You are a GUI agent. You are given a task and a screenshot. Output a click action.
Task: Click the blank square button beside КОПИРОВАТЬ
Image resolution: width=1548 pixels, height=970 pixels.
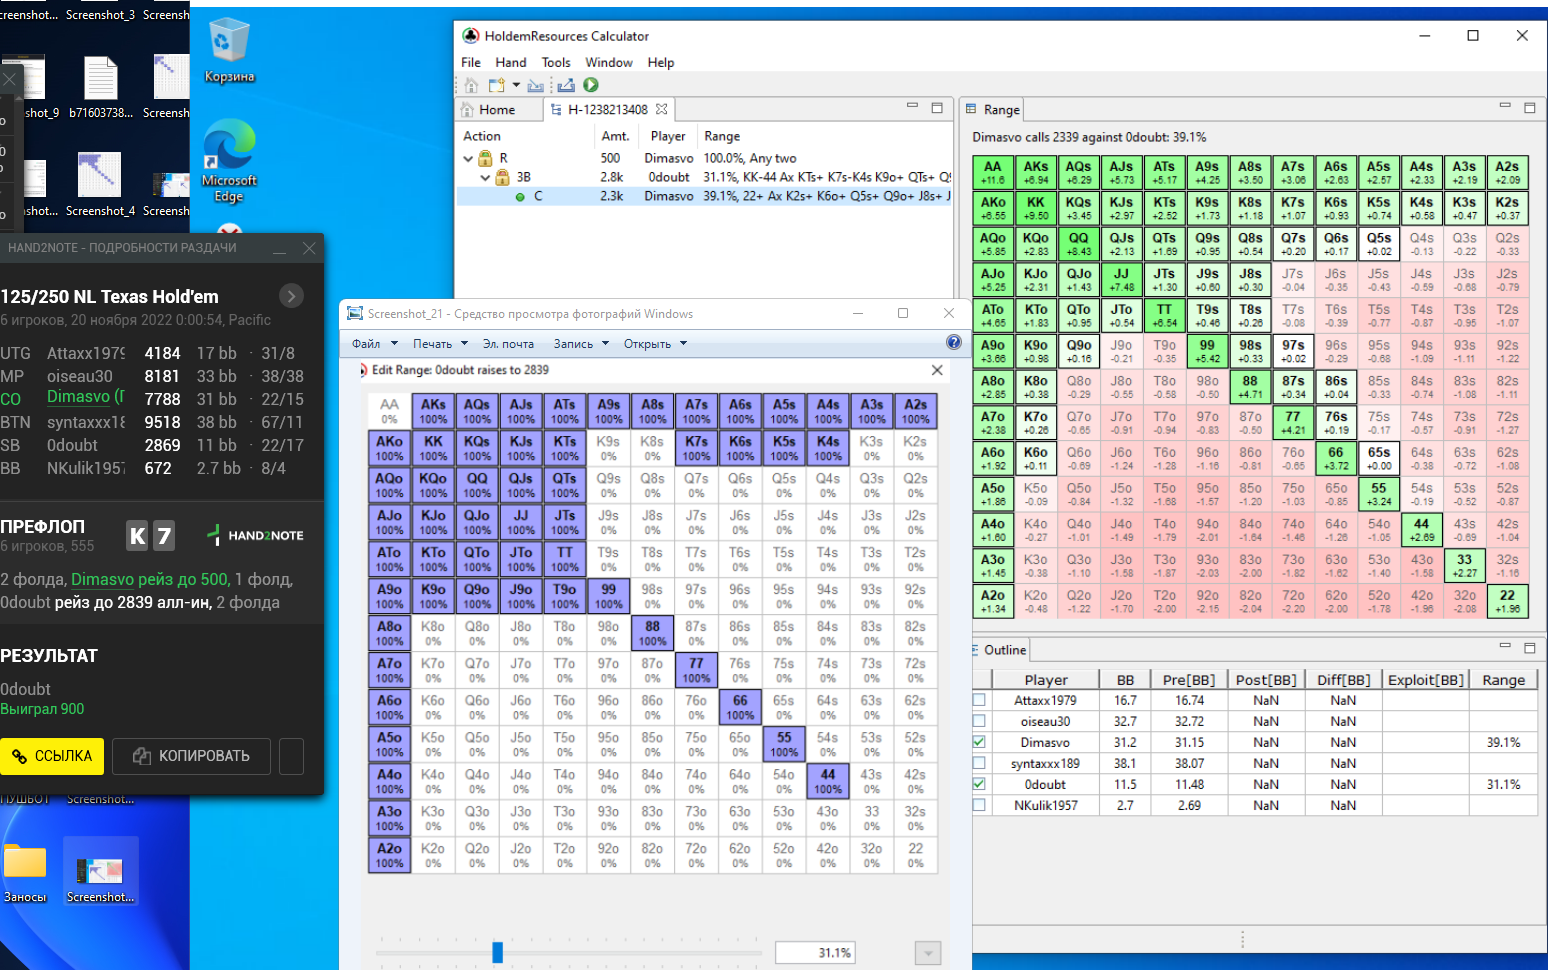coord(291,756)
